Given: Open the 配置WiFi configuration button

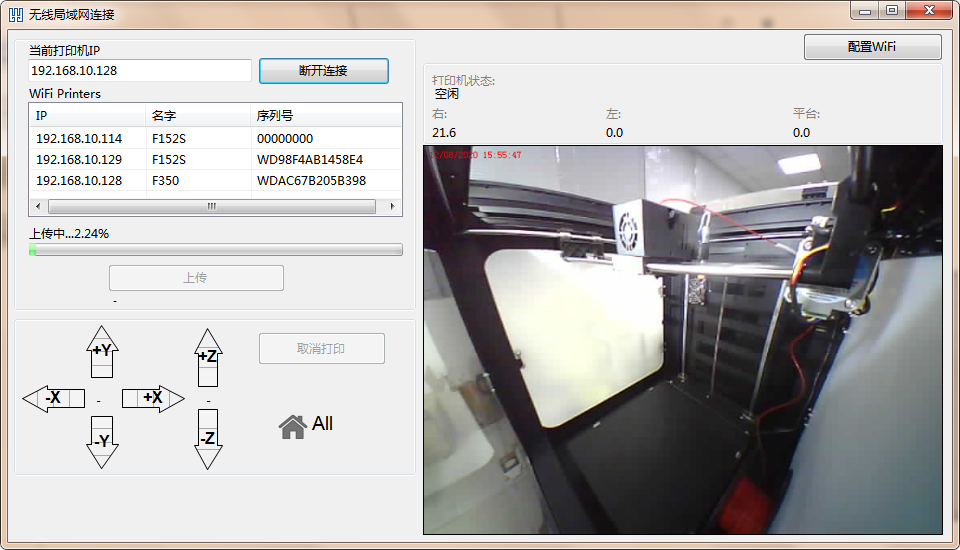Looking at the screenshot, I should coord(872,47).
